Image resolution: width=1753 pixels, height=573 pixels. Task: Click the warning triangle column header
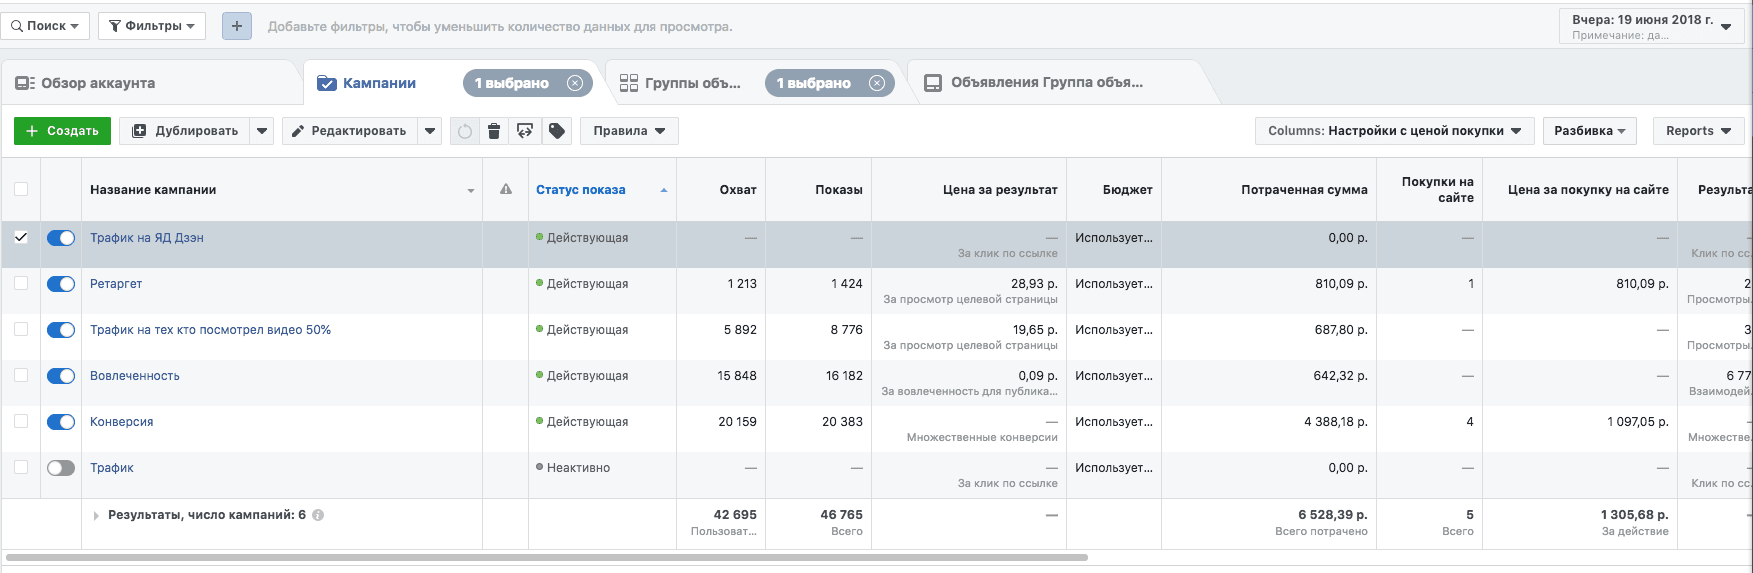pyautogui.click(x=506, y=189)
